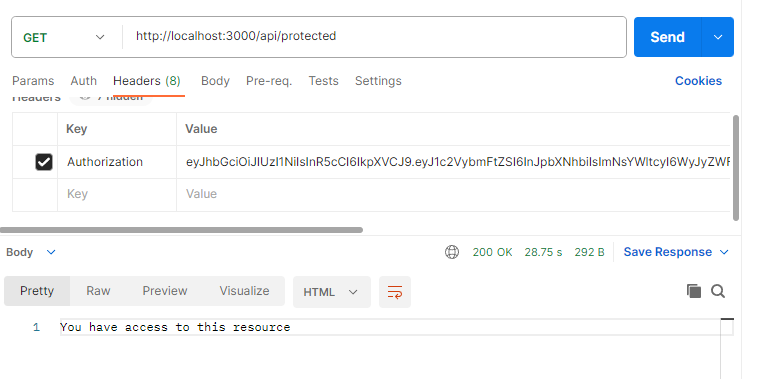Screen dimensions: 772x379
Task: Open the HTML format dropdown
Action: 331,292
